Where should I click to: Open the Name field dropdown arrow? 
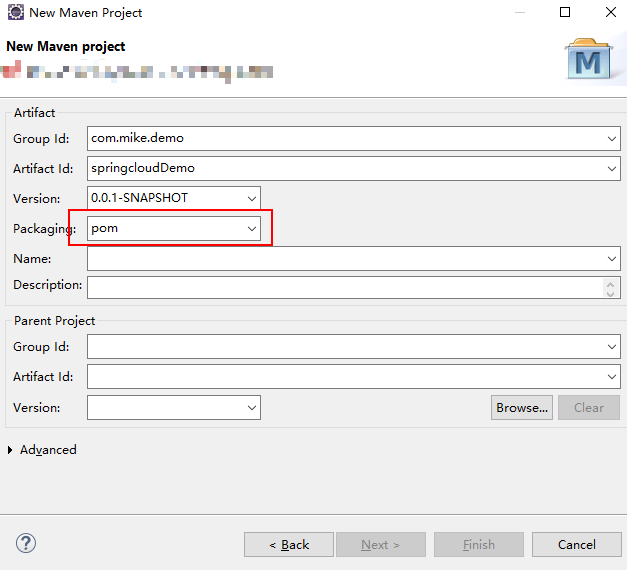click(611, 258)
